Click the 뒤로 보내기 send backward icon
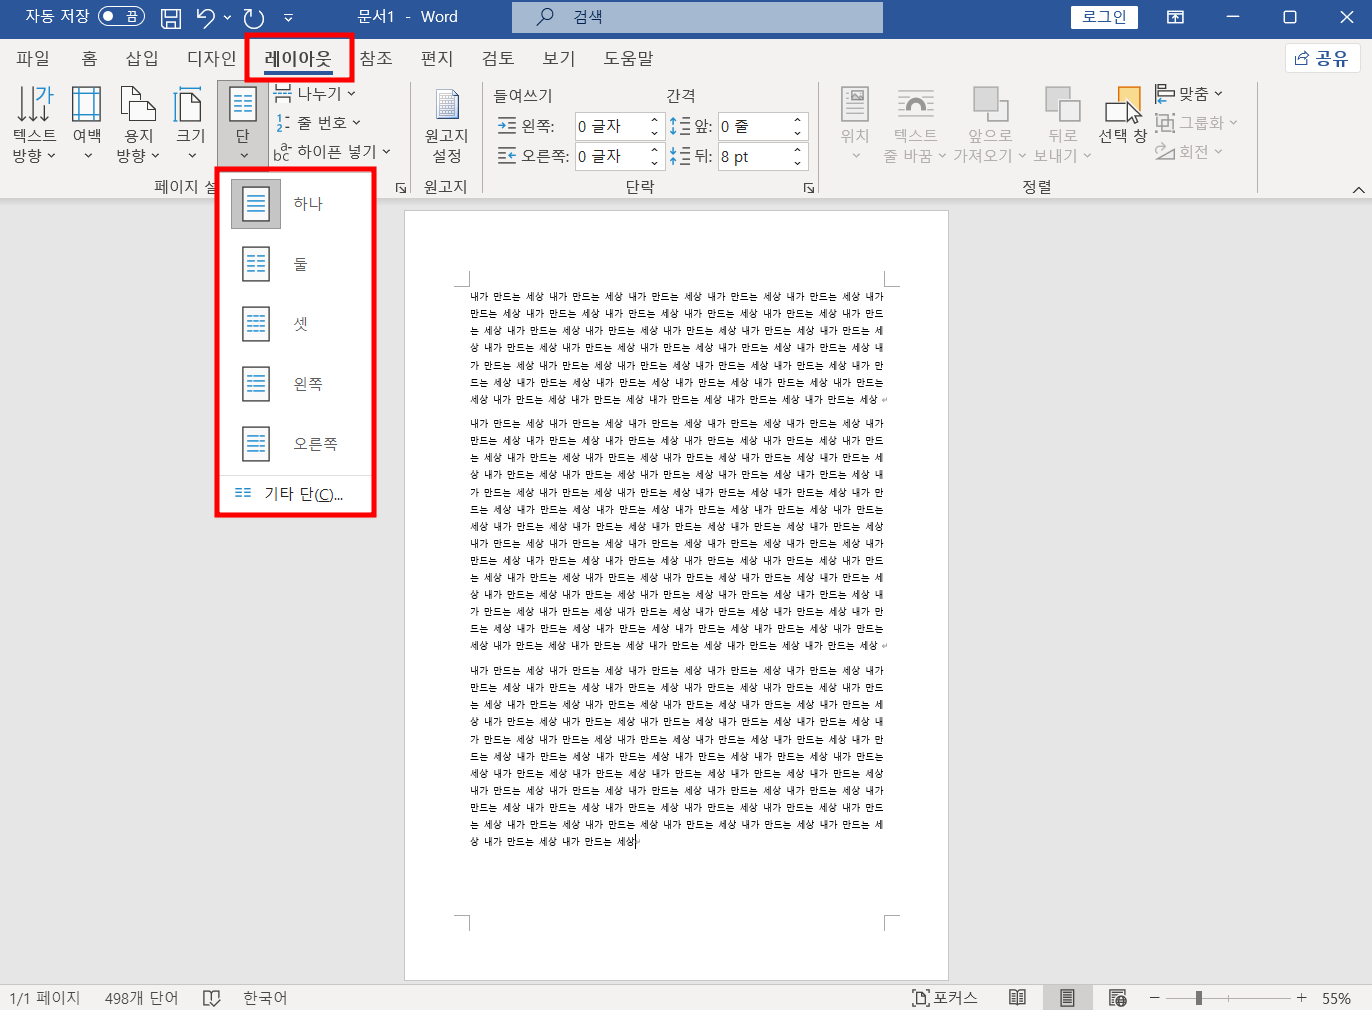Viewport: 1372px width, 1010px height. 1062,124
